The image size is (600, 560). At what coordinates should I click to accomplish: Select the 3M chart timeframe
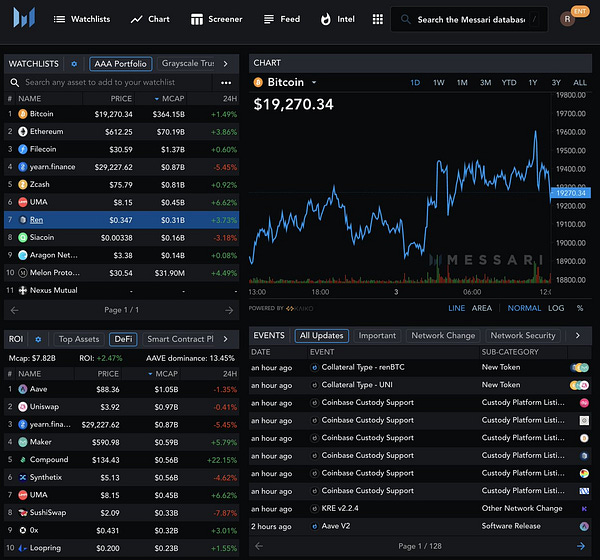(485, 83)
